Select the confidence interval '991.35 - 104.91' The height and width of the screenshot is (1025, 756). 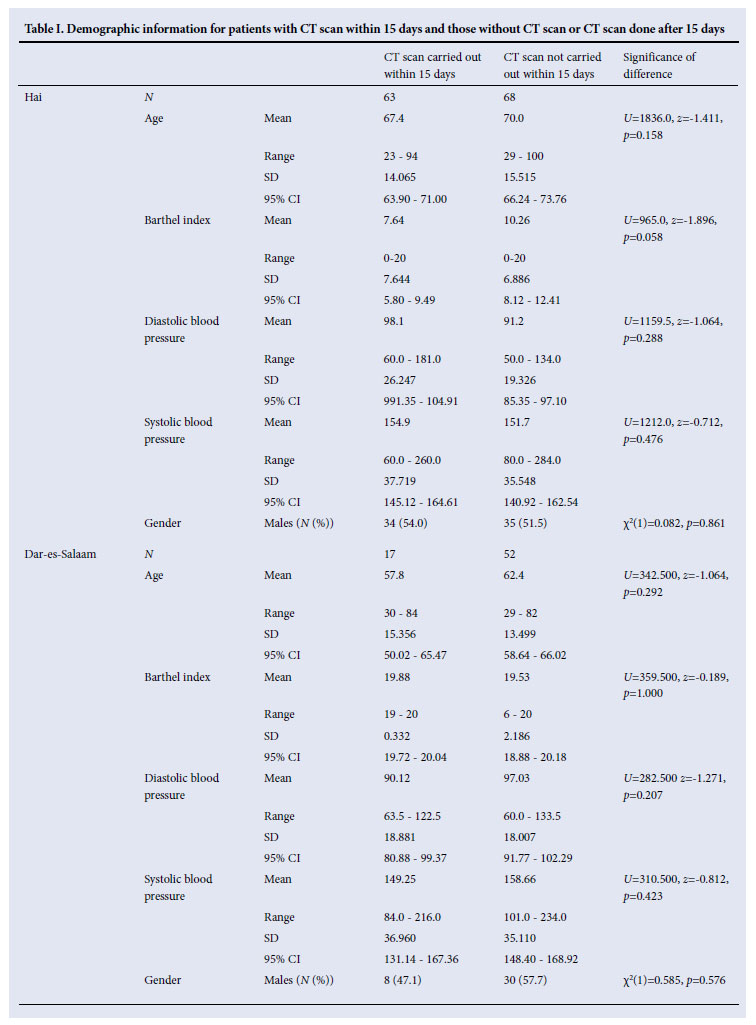click(421, 400)
